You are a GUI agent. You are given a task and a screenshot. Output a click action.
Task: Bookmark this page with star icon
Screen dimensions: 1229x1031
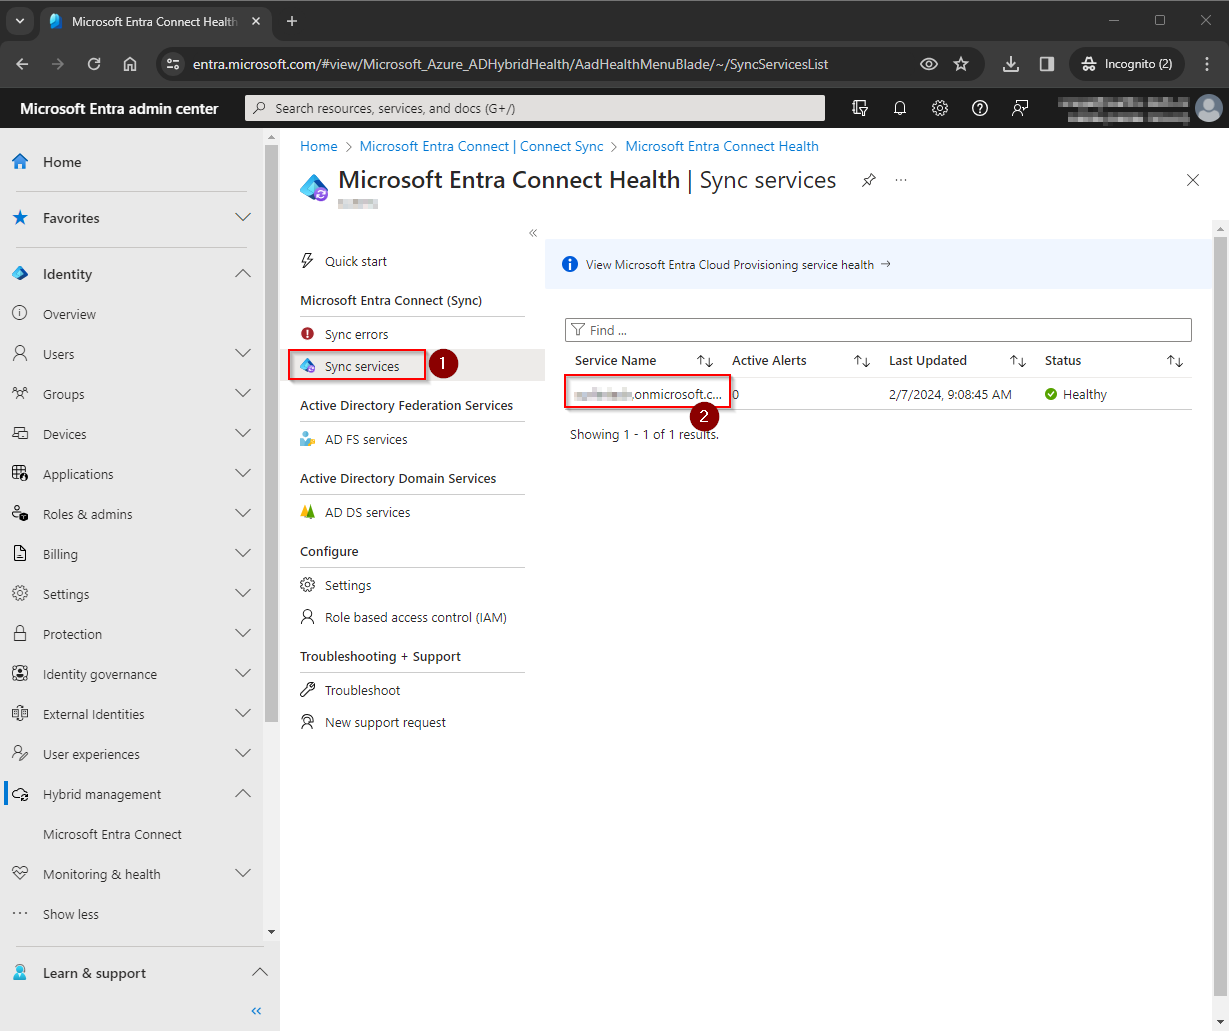pos(961,64)
